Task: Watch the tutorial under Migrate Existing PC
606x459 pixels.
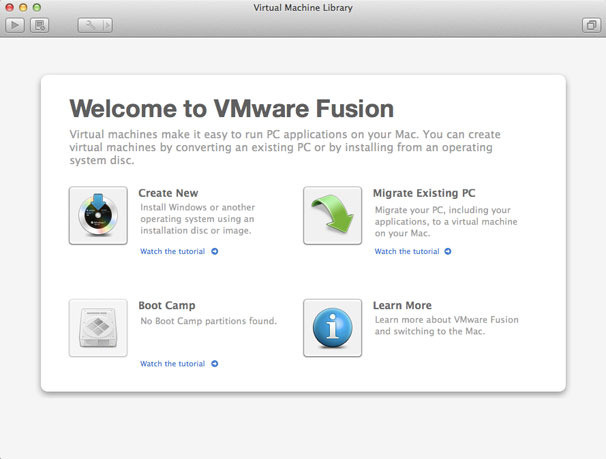Action: coord(407,252)
